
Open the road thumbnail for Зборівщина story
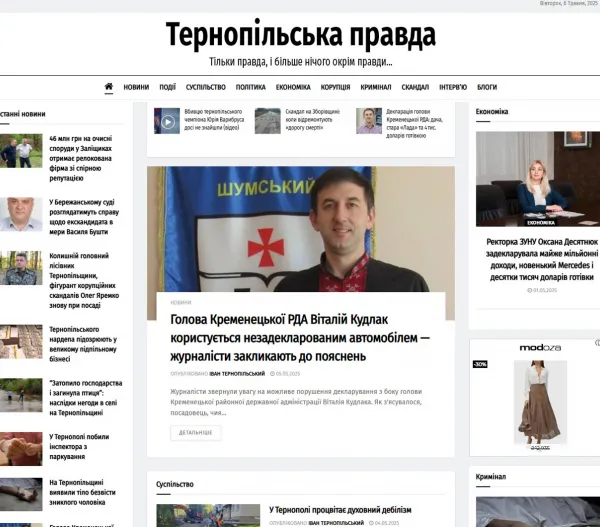[x=267, y=121]
